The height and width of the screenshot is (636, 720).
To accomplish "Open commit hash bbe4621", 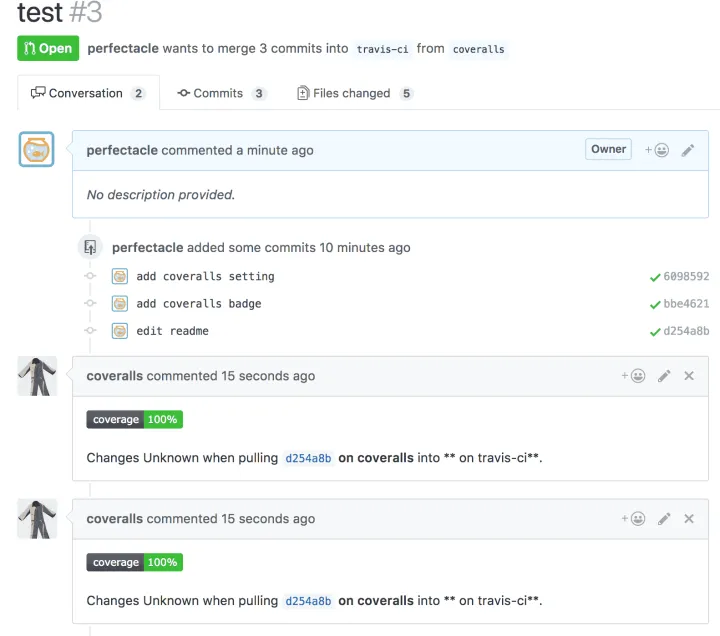I will click(x=686, y=304).
